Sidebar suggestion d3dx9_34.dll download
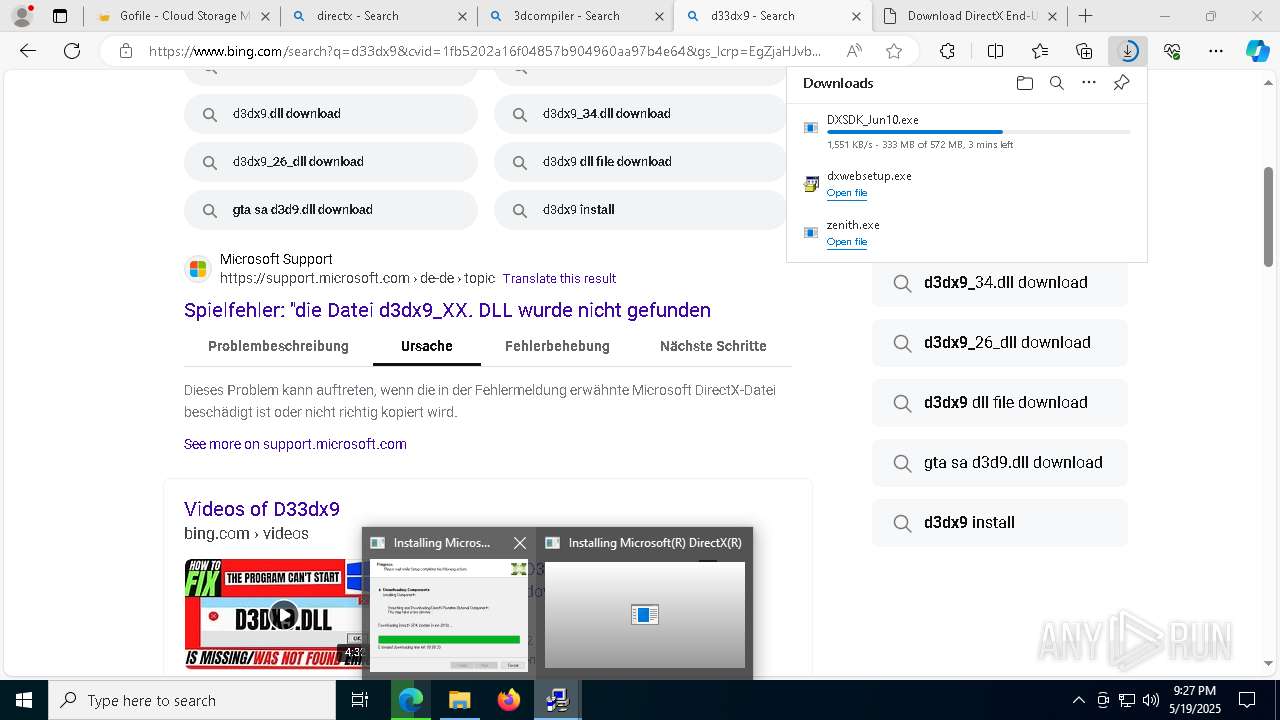The height and width of the screenshot is (720, 1280). click(1000, 283)
